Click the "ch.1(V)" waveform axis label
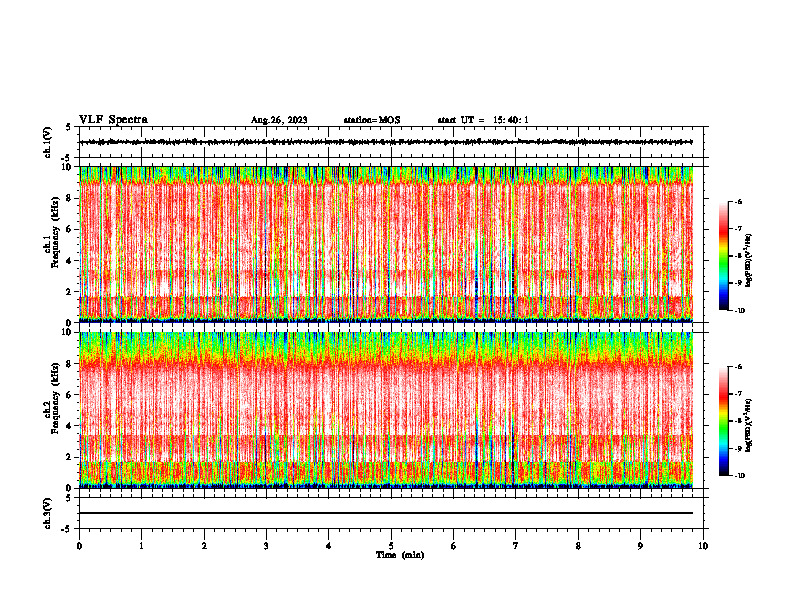This screenshot has height=612, width=792. tap(48, 142)
